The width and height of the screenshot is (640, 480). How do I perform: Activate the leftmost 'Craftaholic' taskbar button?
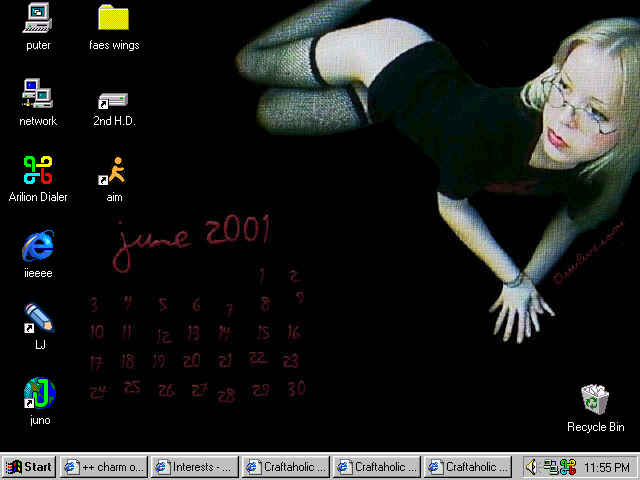(285, 466)
